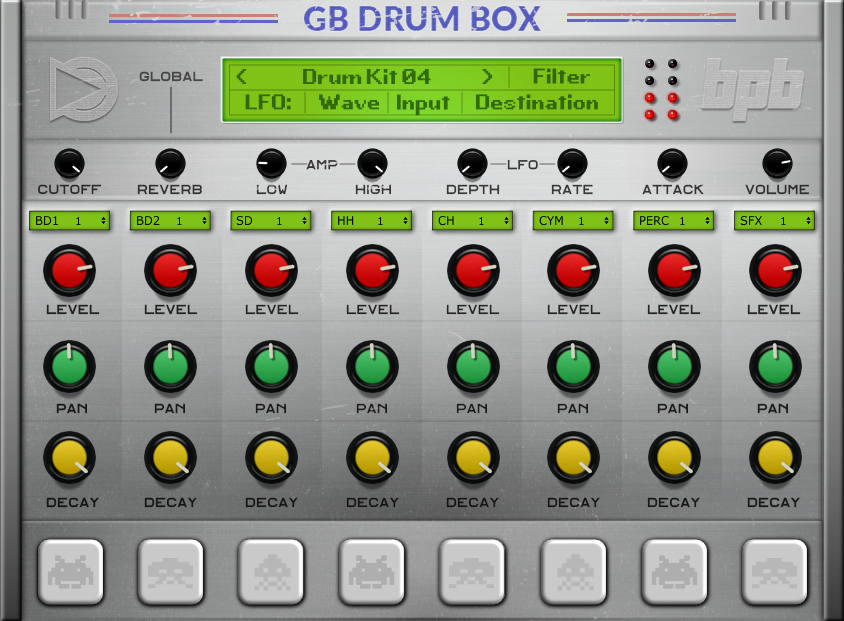
Task: Open the SD sample selector dropdown
Action: (271, 221)
